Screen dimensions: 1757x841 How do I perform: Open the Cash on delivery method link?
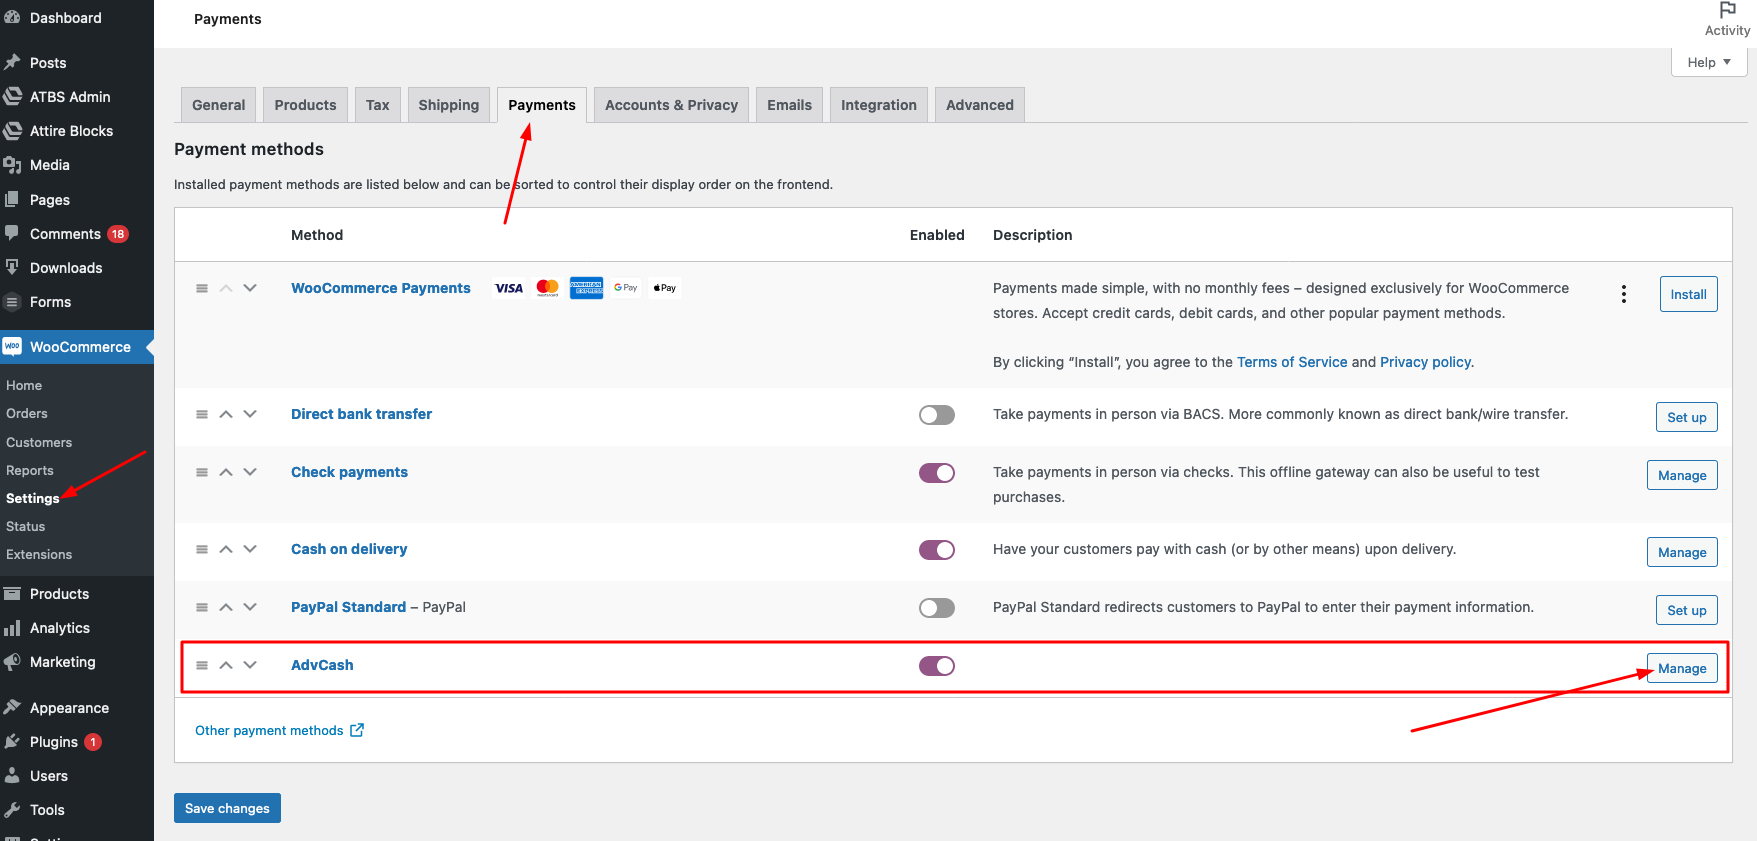[349, 549]
